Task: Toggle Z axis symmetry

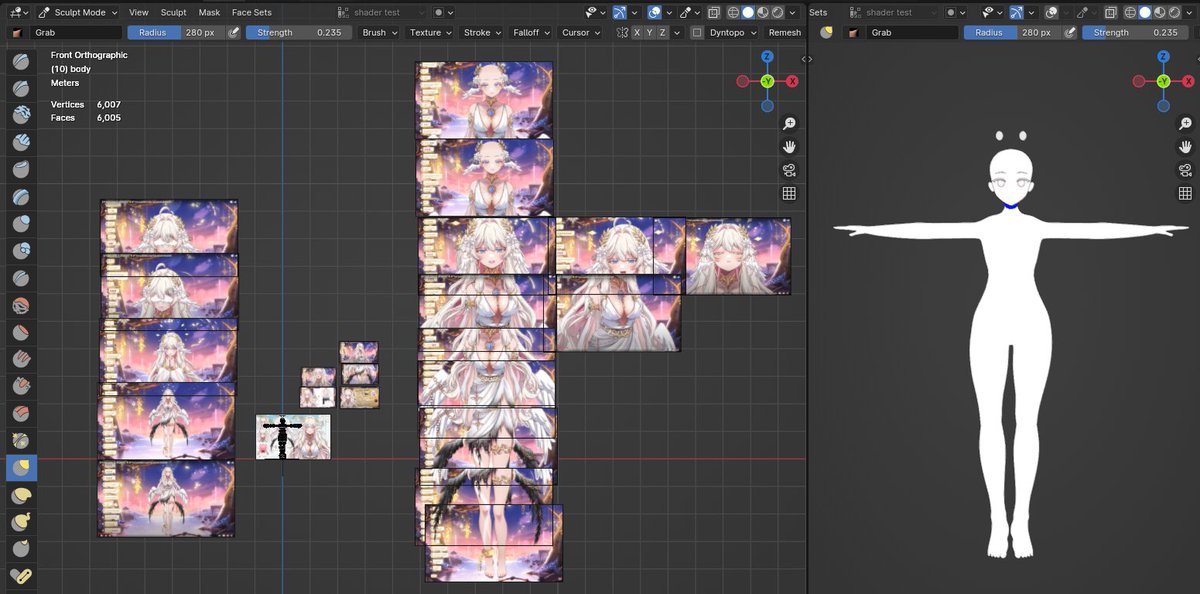Action: (663, 33)
